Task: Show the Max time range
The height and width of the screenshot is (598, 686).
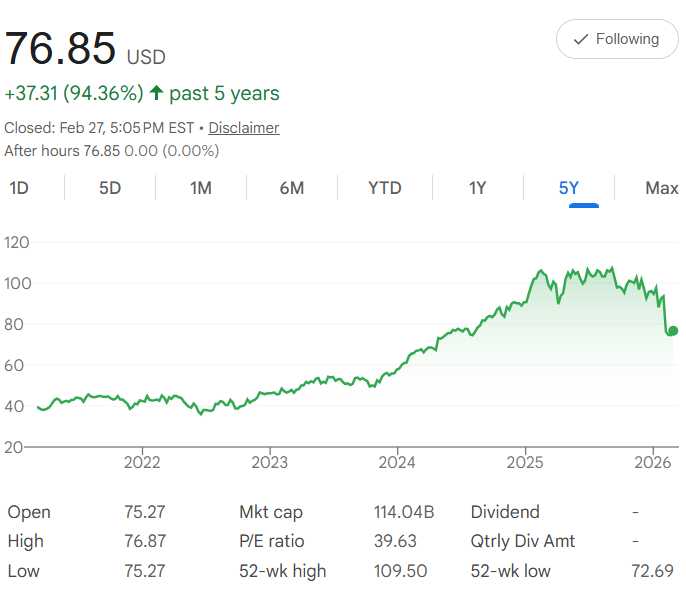Action: (662, 188)
